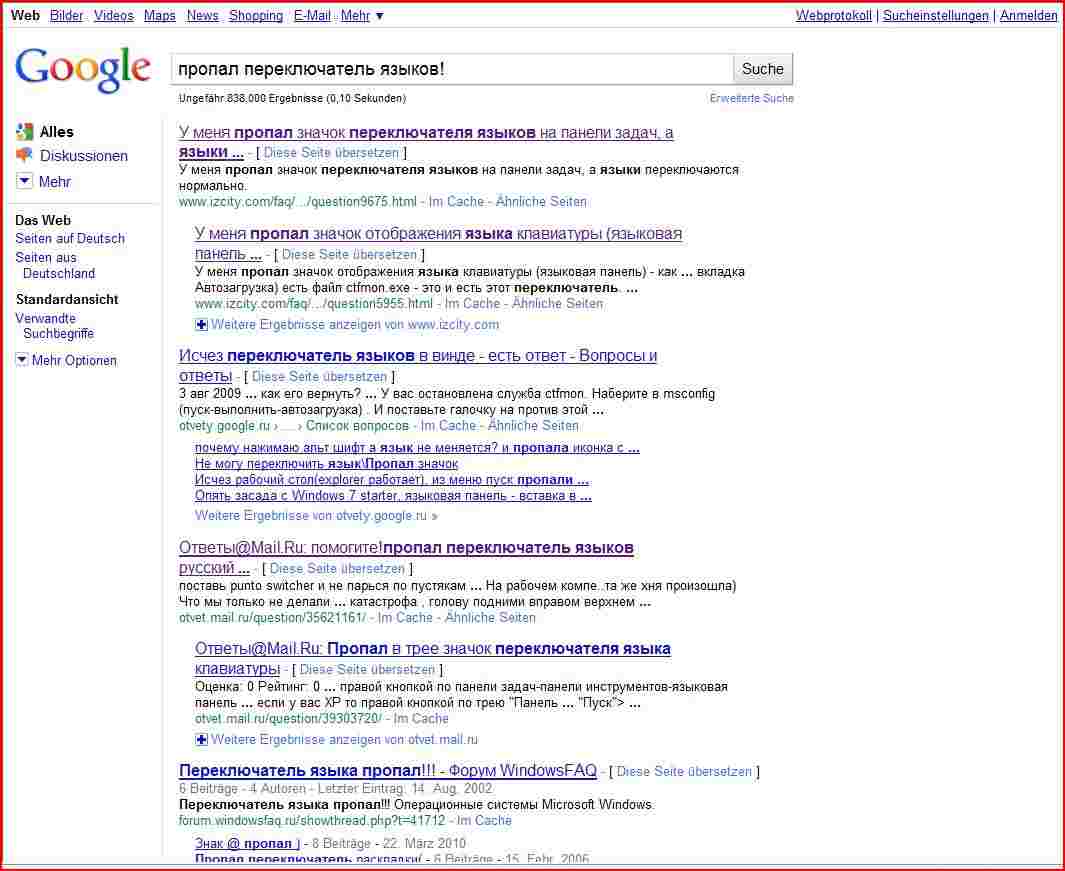Translate the Исчез переключатель языков result page
This screenshot has height=871, width=1065.
tap(319, 376)
